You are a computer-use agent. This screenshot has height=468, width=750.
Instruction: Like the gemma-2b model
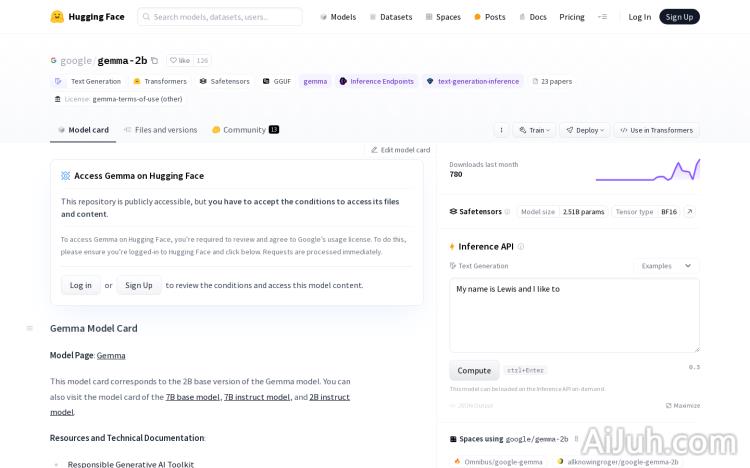(x=179, y=61)
